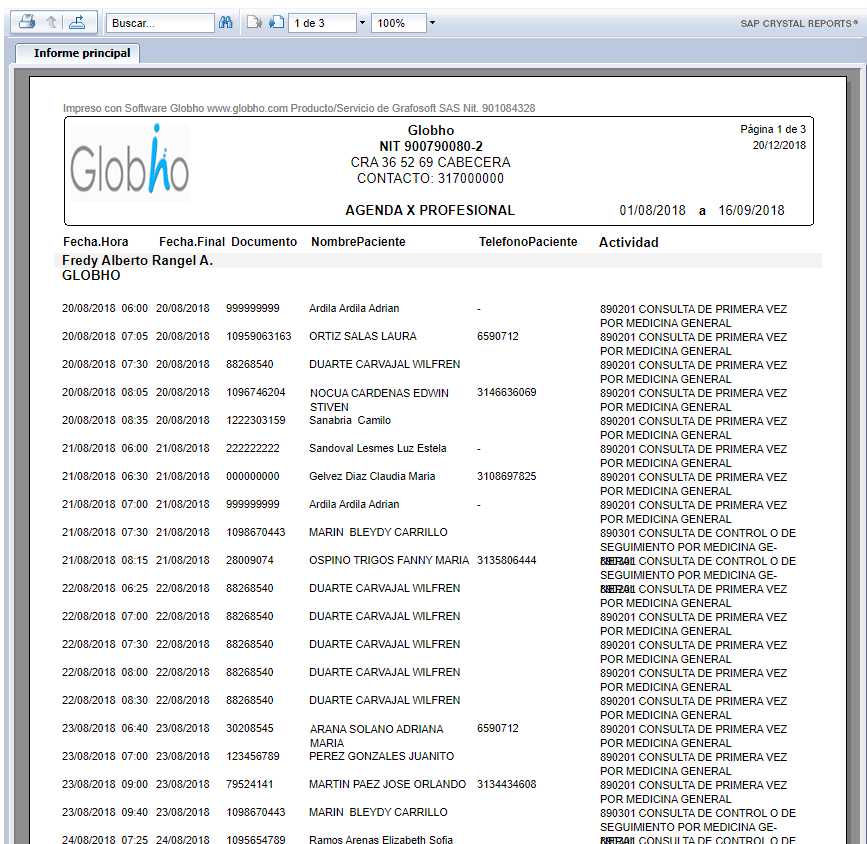
Task: Click the grayed-out up arrow icon
Action: click(51, 22)
